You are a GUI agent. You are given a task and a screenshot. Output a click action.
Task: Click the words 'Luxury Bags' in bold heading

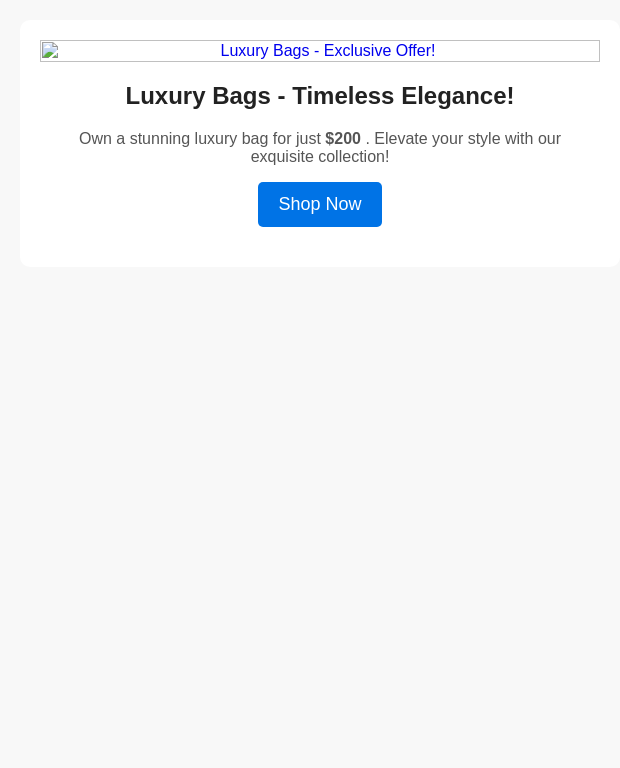pos(198,96)
